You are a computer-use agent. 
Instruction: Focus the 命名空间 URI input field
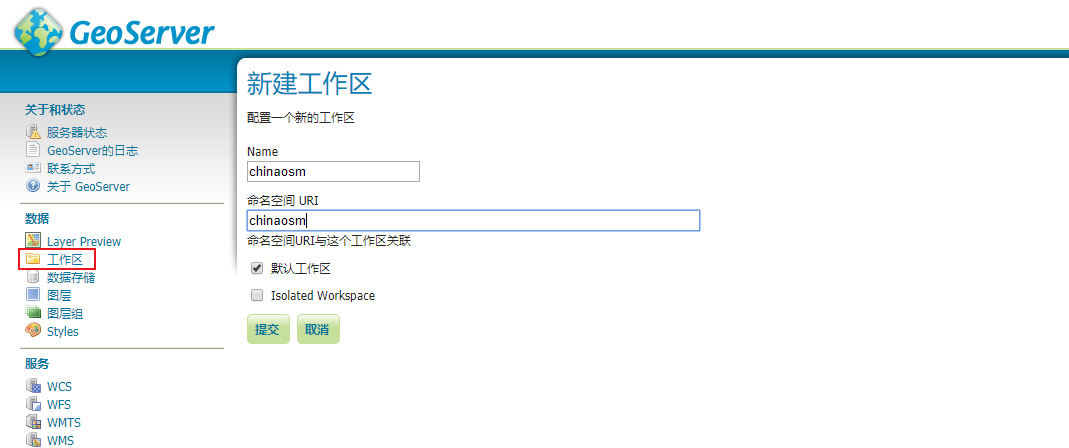[x=473, y=220]
